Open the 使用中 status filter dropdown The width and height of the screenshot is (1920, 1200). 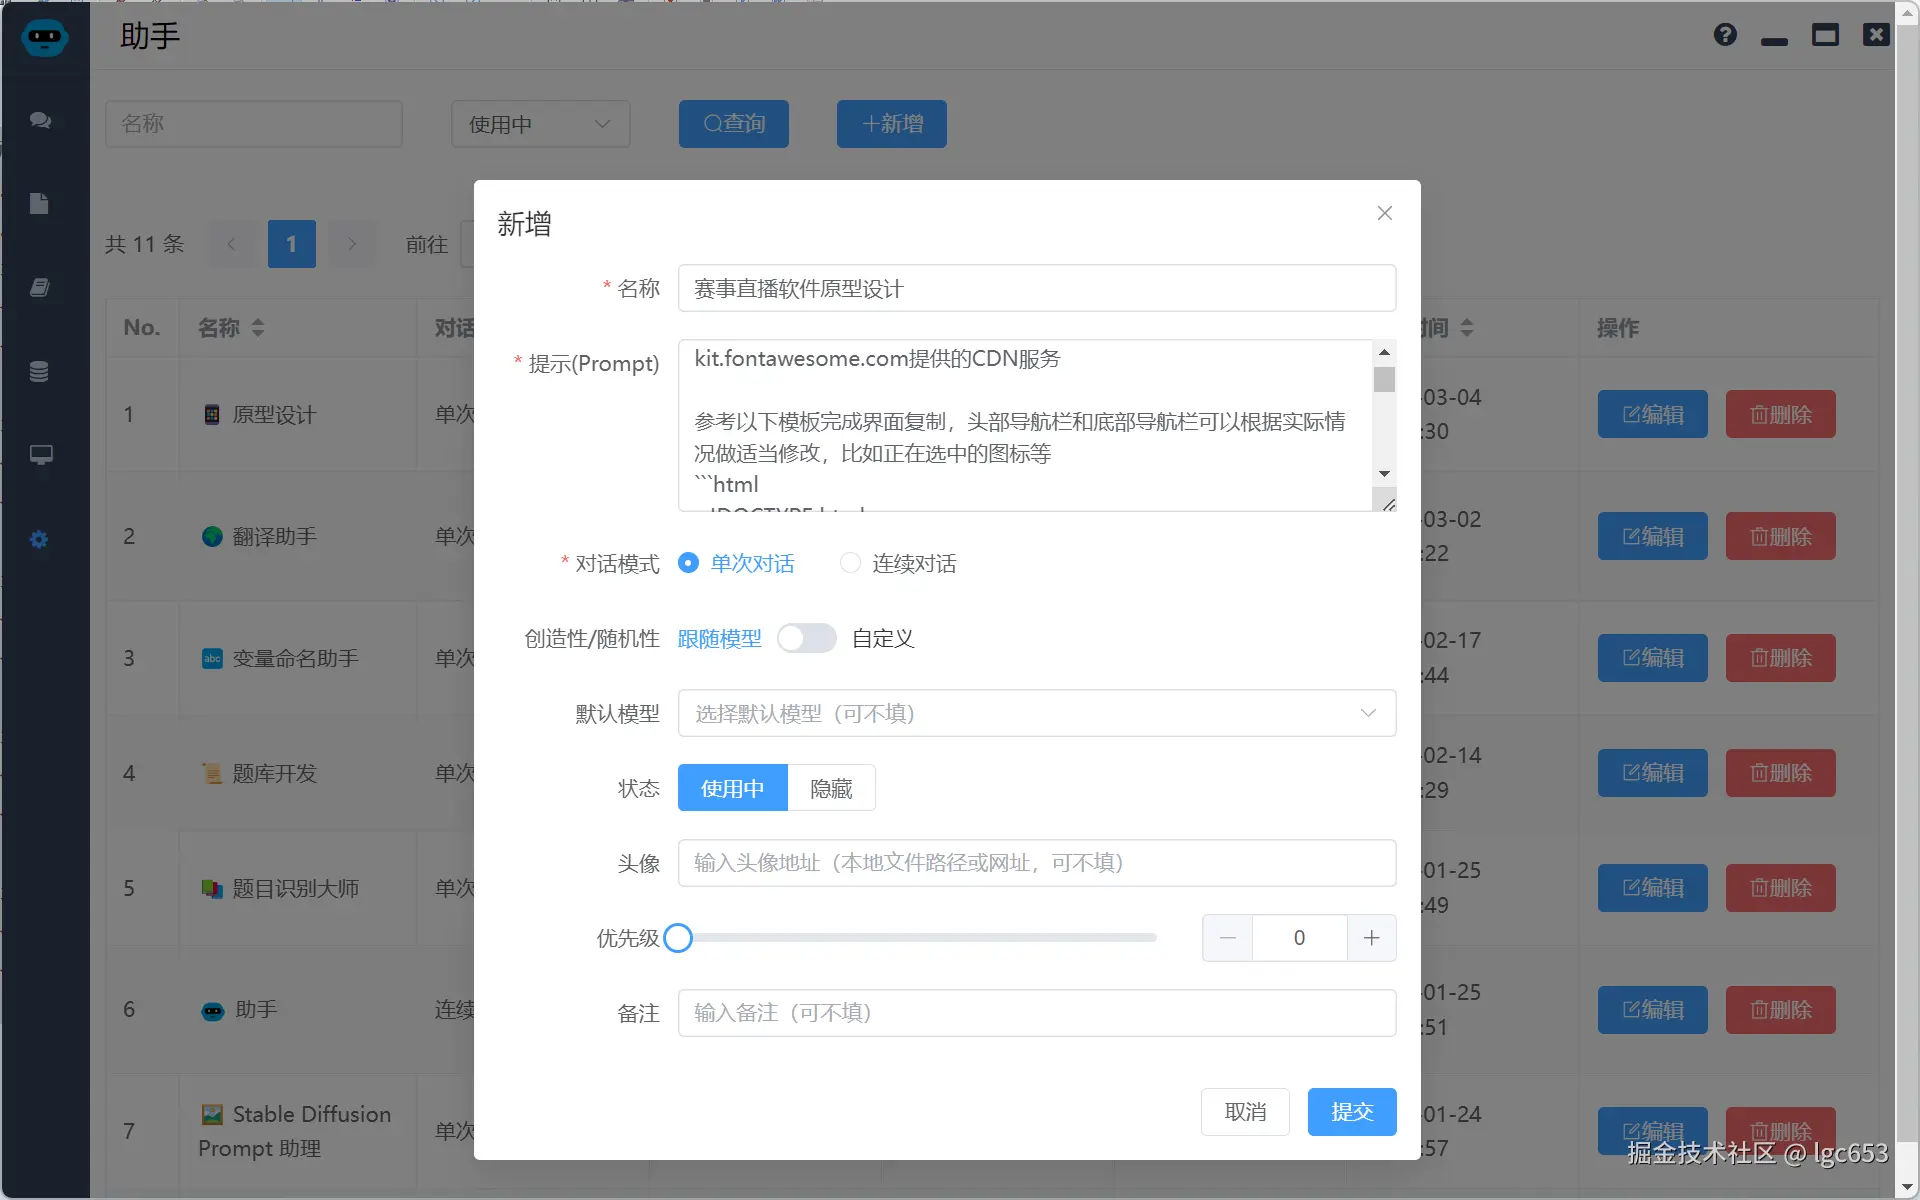(540, 124)
